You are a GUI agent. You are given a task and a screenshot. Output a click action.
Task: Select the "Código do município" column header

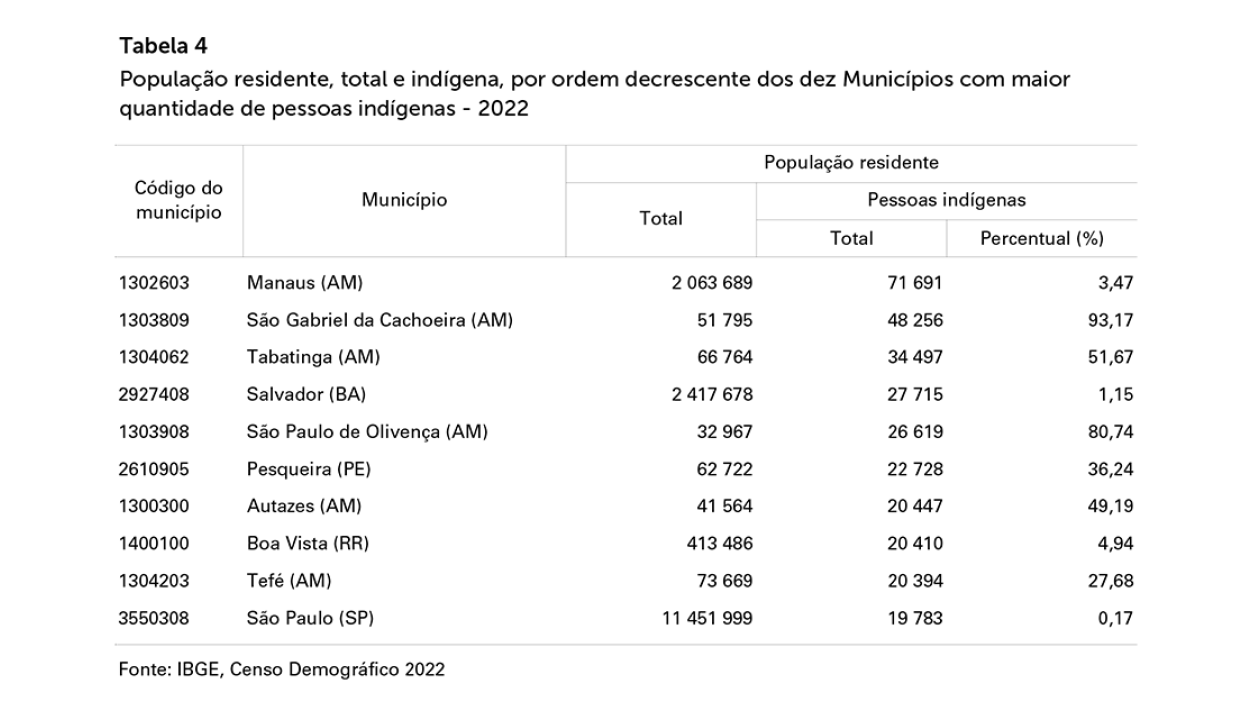[x=179, y=200]
